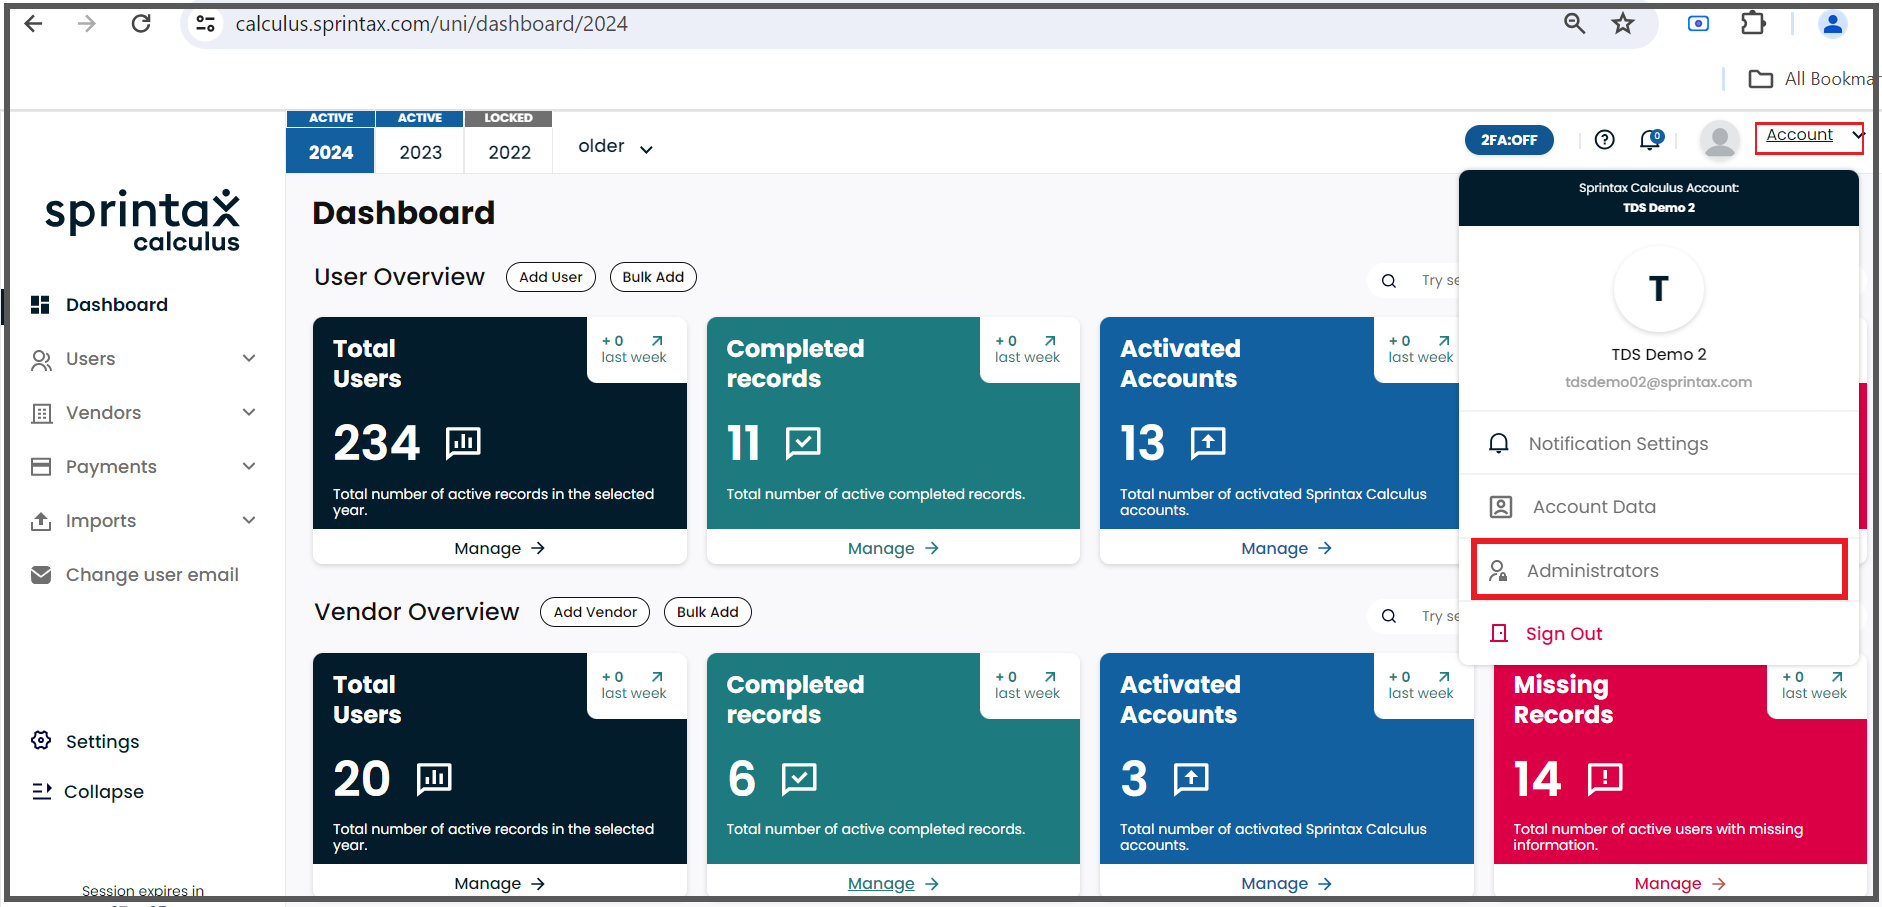Click checkmark icon beside 11 Completed records
The width and height of the screenshot is (1882, 907).
click(x=803, y=442)
